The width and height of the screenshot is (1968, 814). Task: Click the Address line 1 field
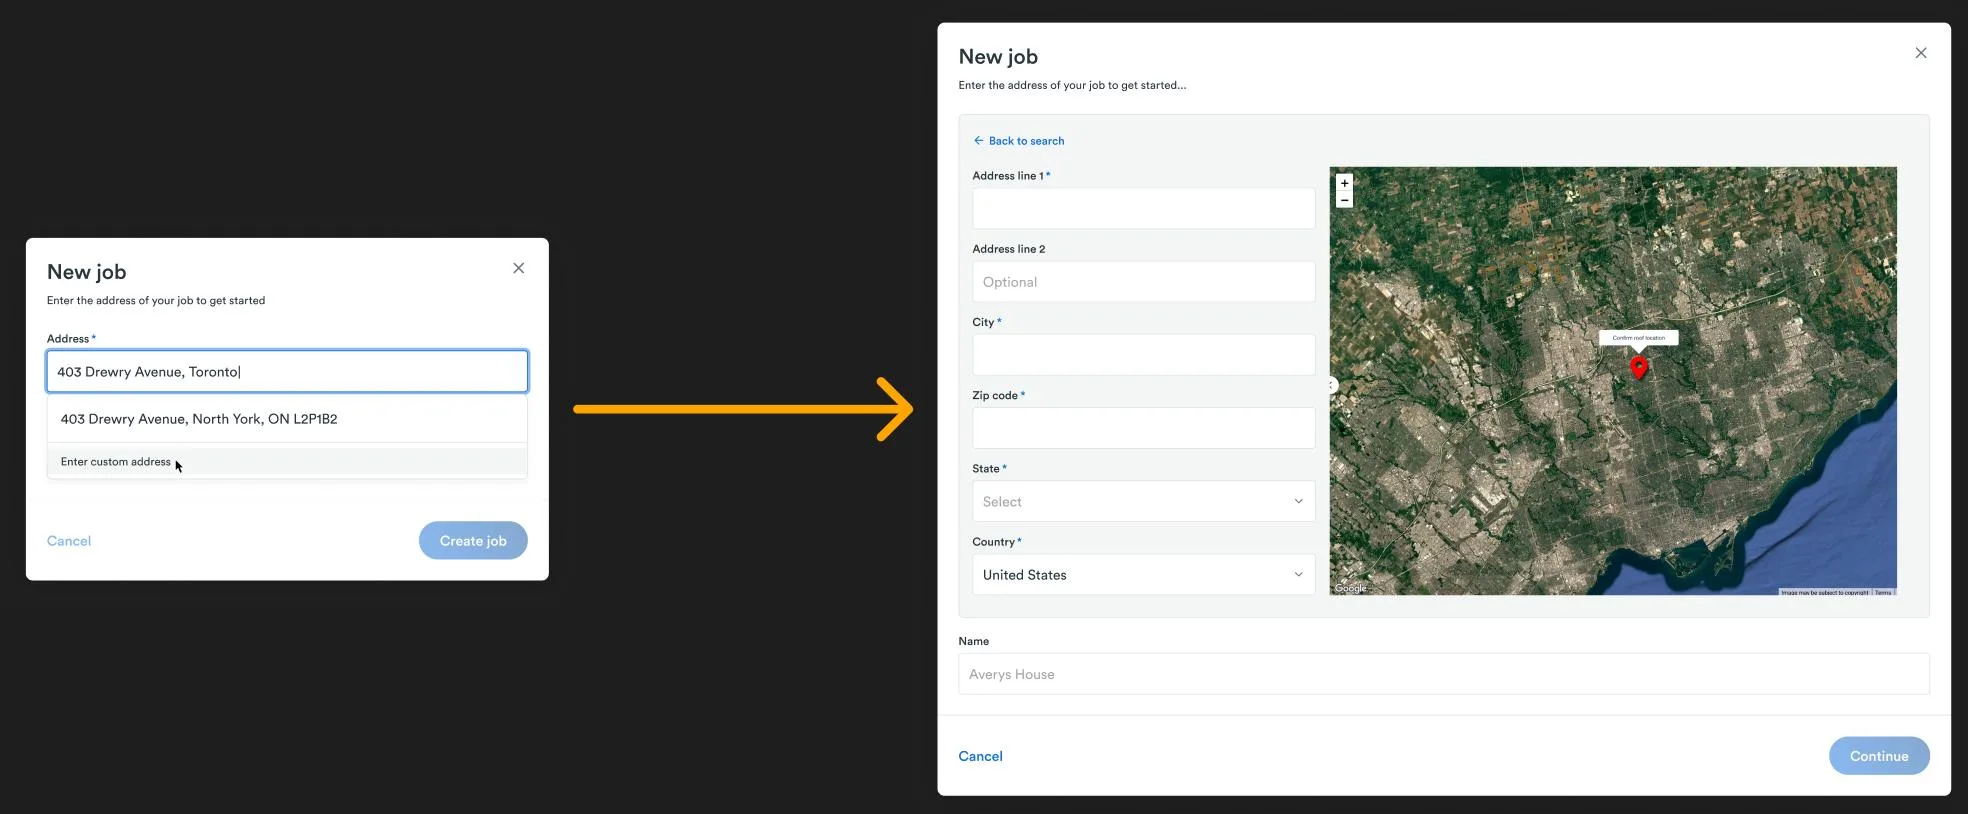pyautogui.click(x=1143, y=208)
